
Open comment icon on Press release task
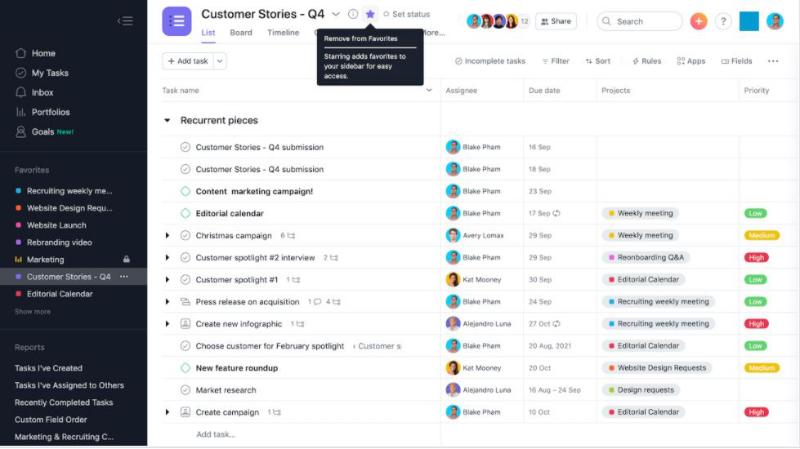[x=317, y=302]
